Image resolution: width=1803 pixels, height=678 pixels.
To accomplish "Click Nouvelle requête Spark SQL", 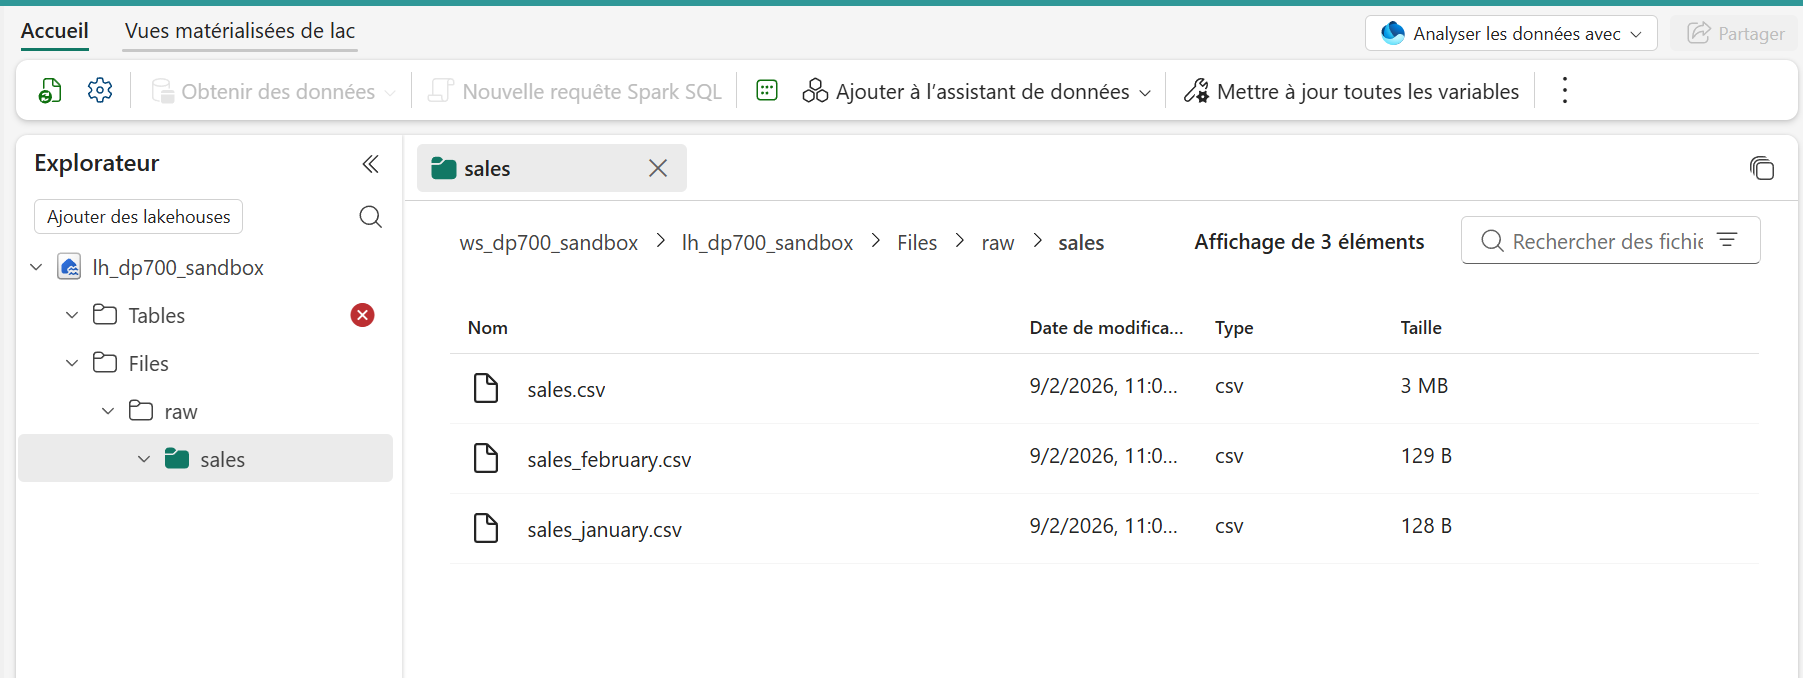I will click(x=575, y=91).
